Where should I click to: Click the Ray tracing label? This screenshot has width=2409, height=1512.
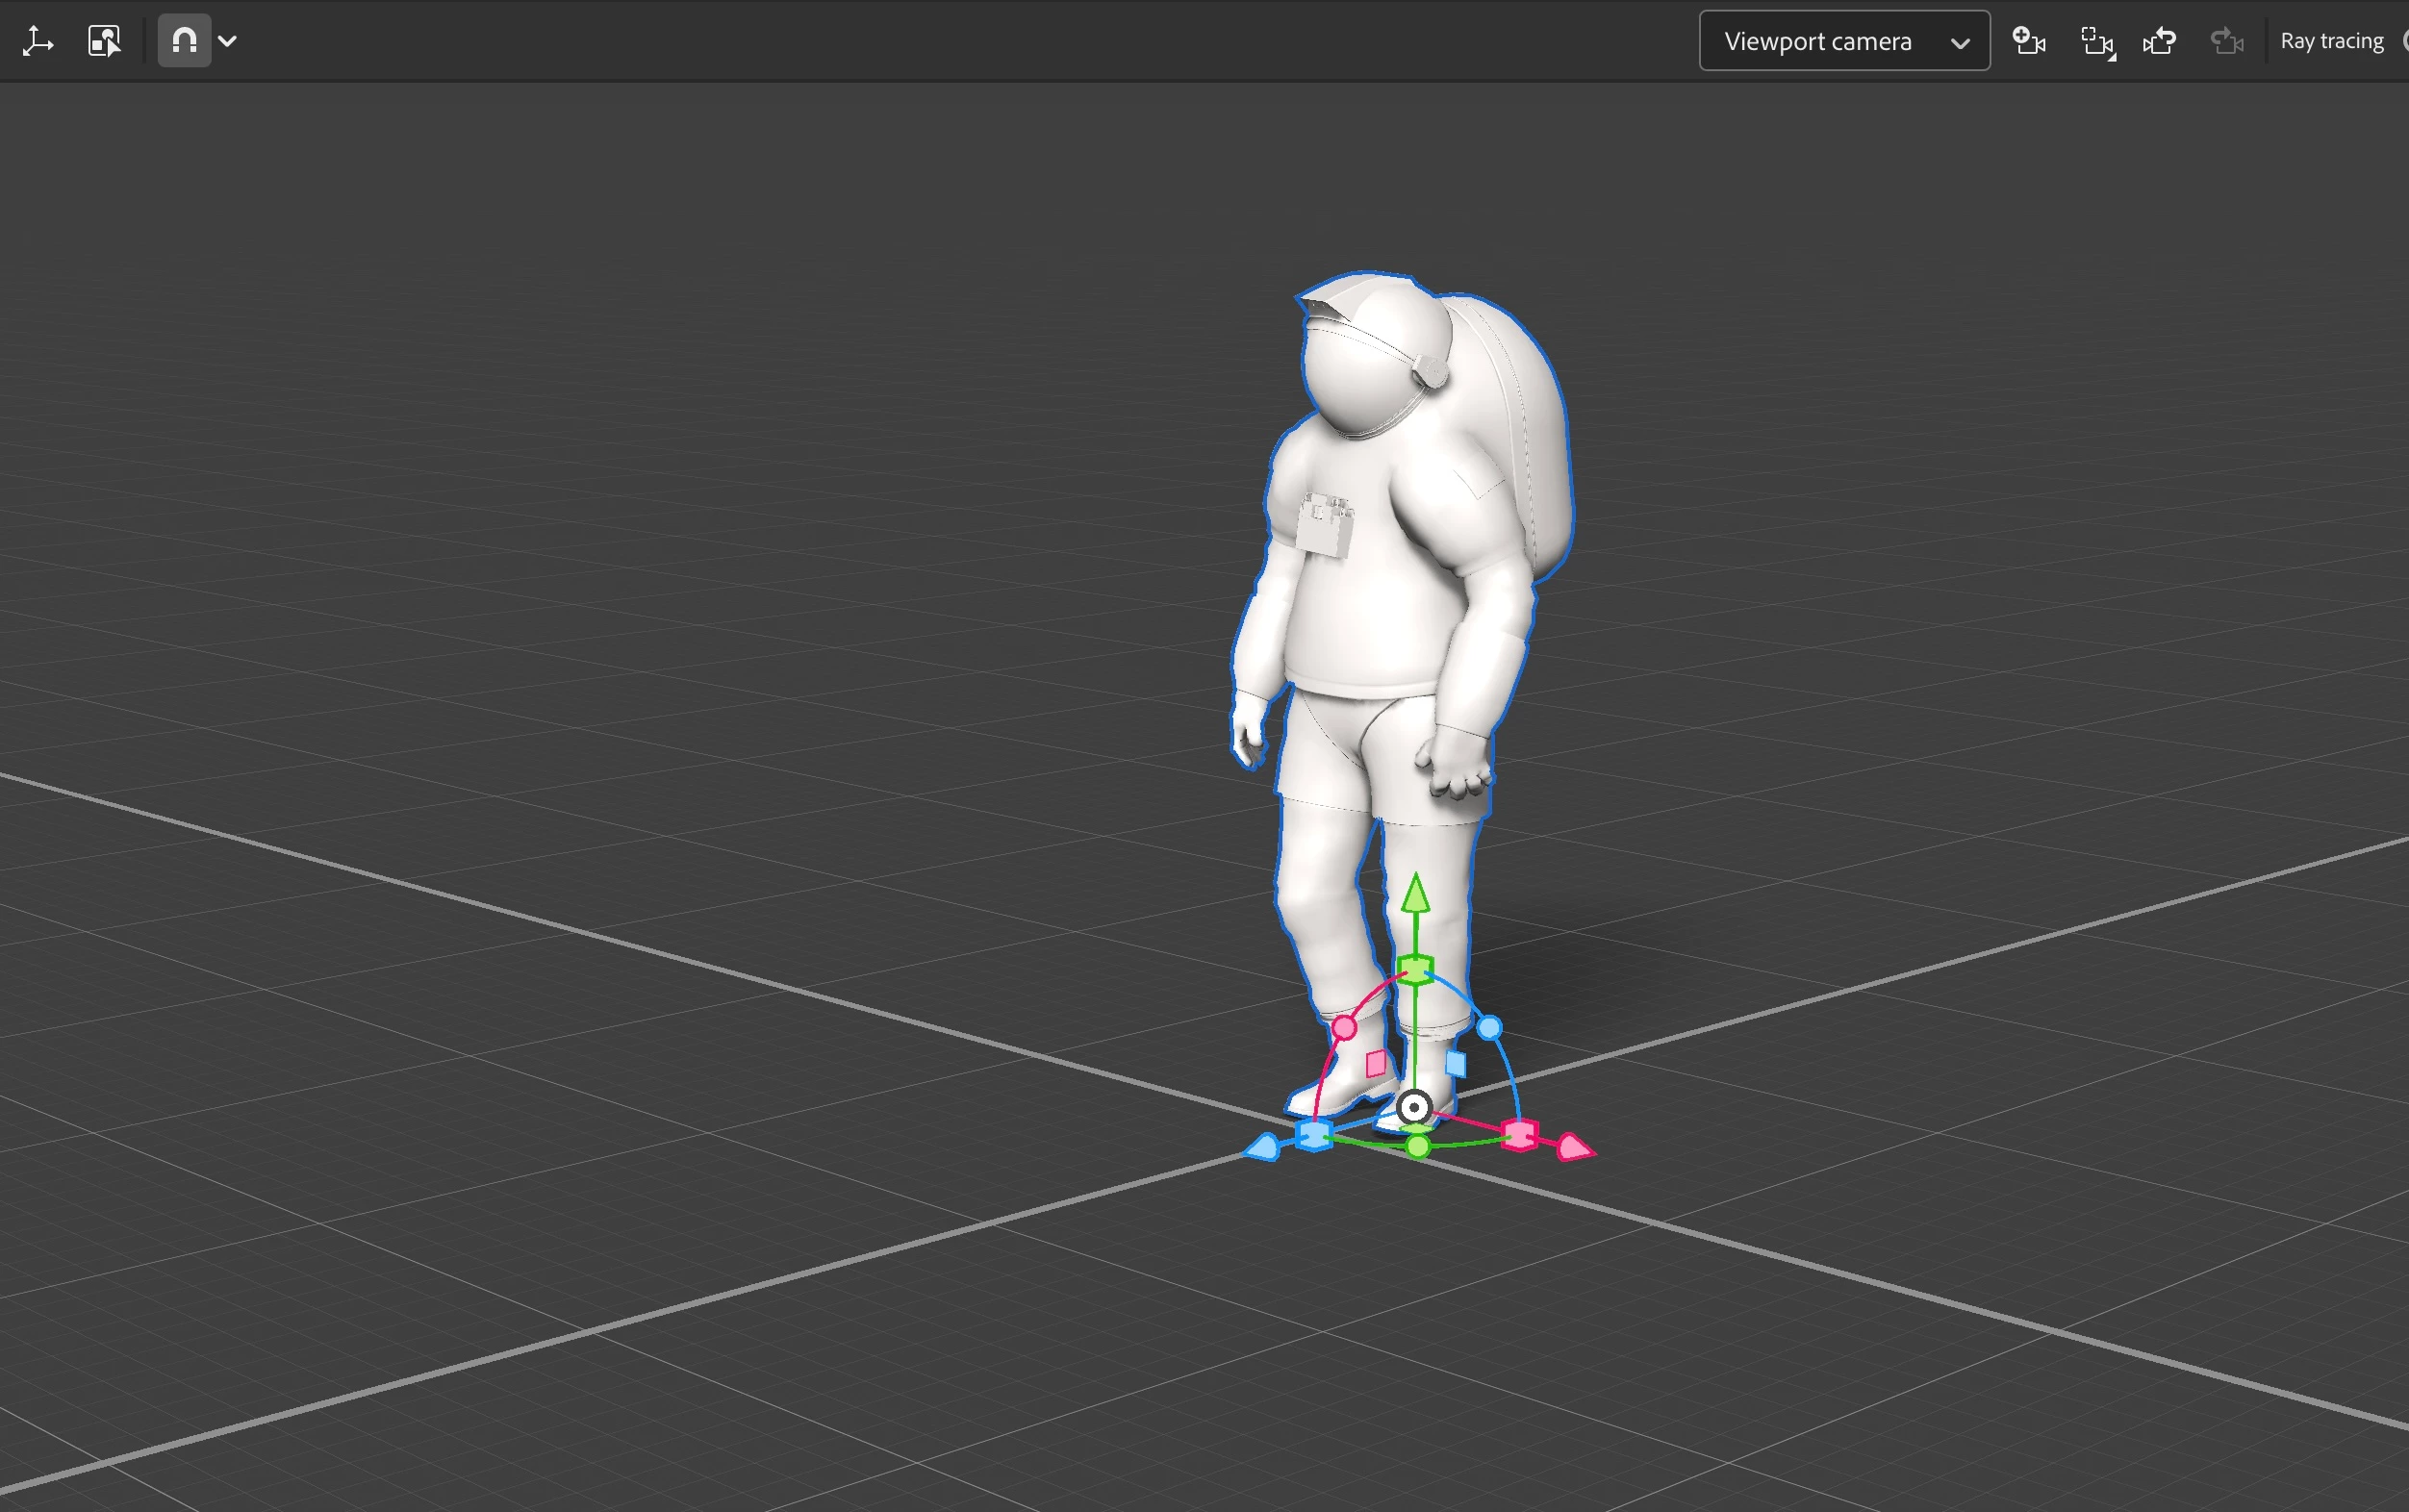click(2331, 41)
